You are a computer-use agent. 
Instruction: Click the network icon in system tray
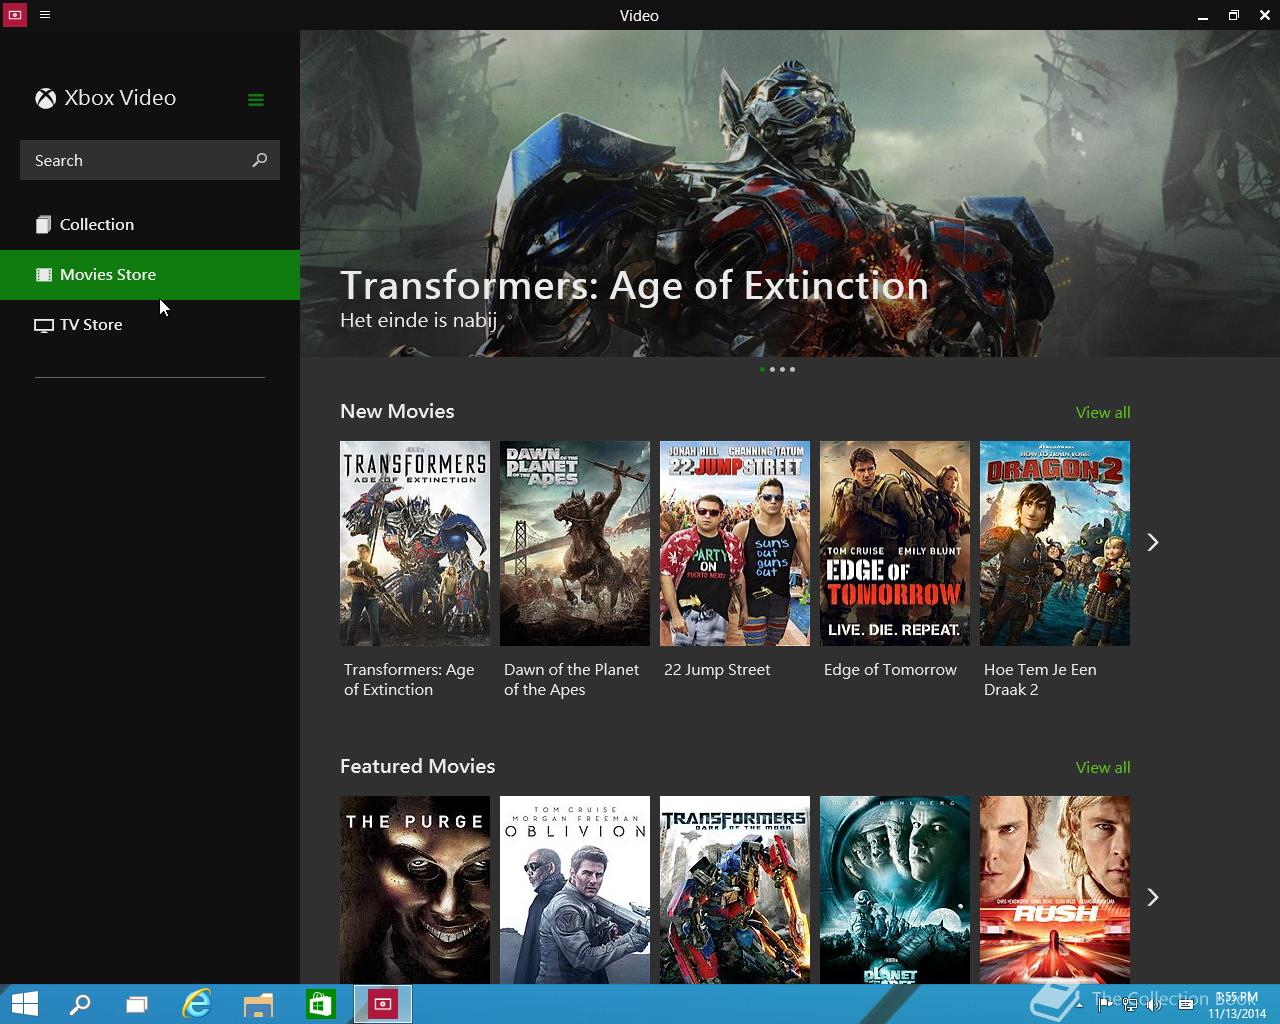(x=1129, y=1005)
